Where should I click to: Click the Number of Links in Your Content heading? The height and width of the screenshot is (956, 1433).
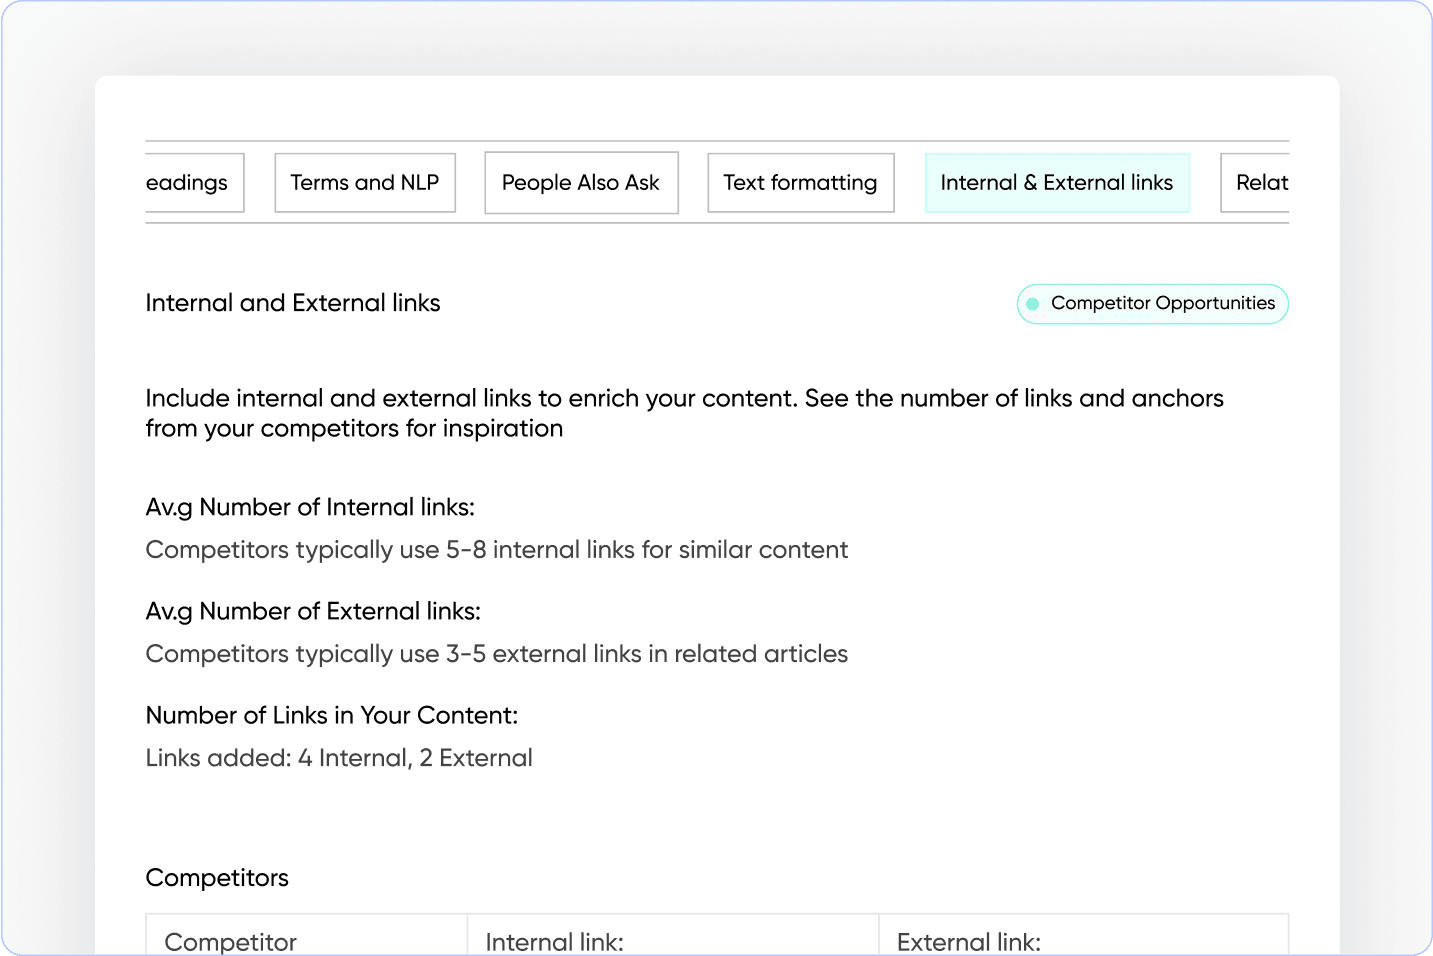tap(332, 715)
